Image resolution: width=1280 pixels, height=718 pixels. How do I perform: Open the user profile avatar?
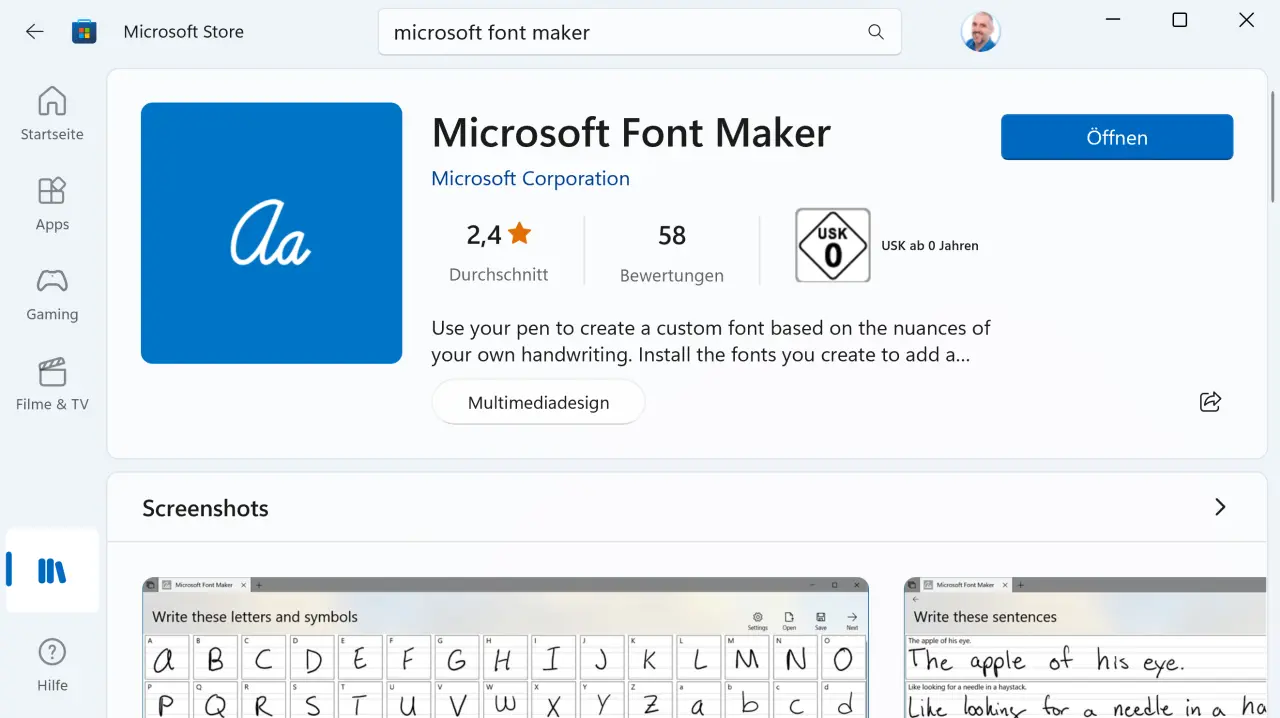coord(980,31)
